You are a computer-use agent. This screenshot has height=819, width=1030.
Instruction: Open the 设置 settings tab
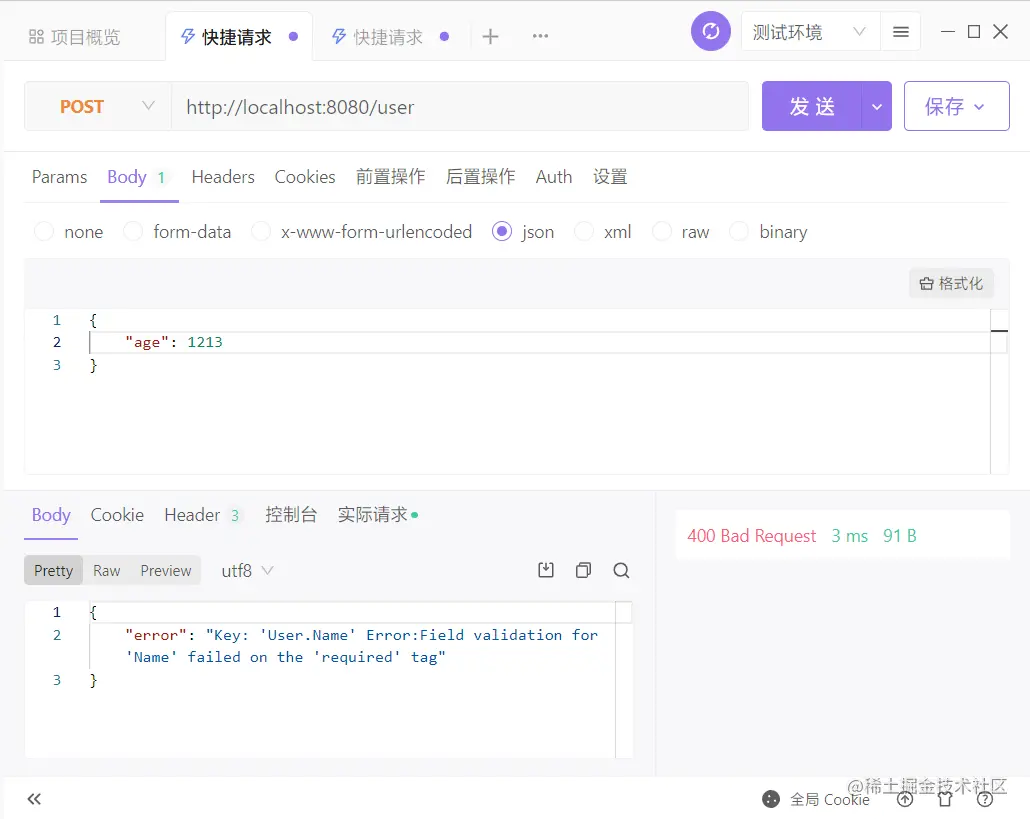tap(610, 177)
